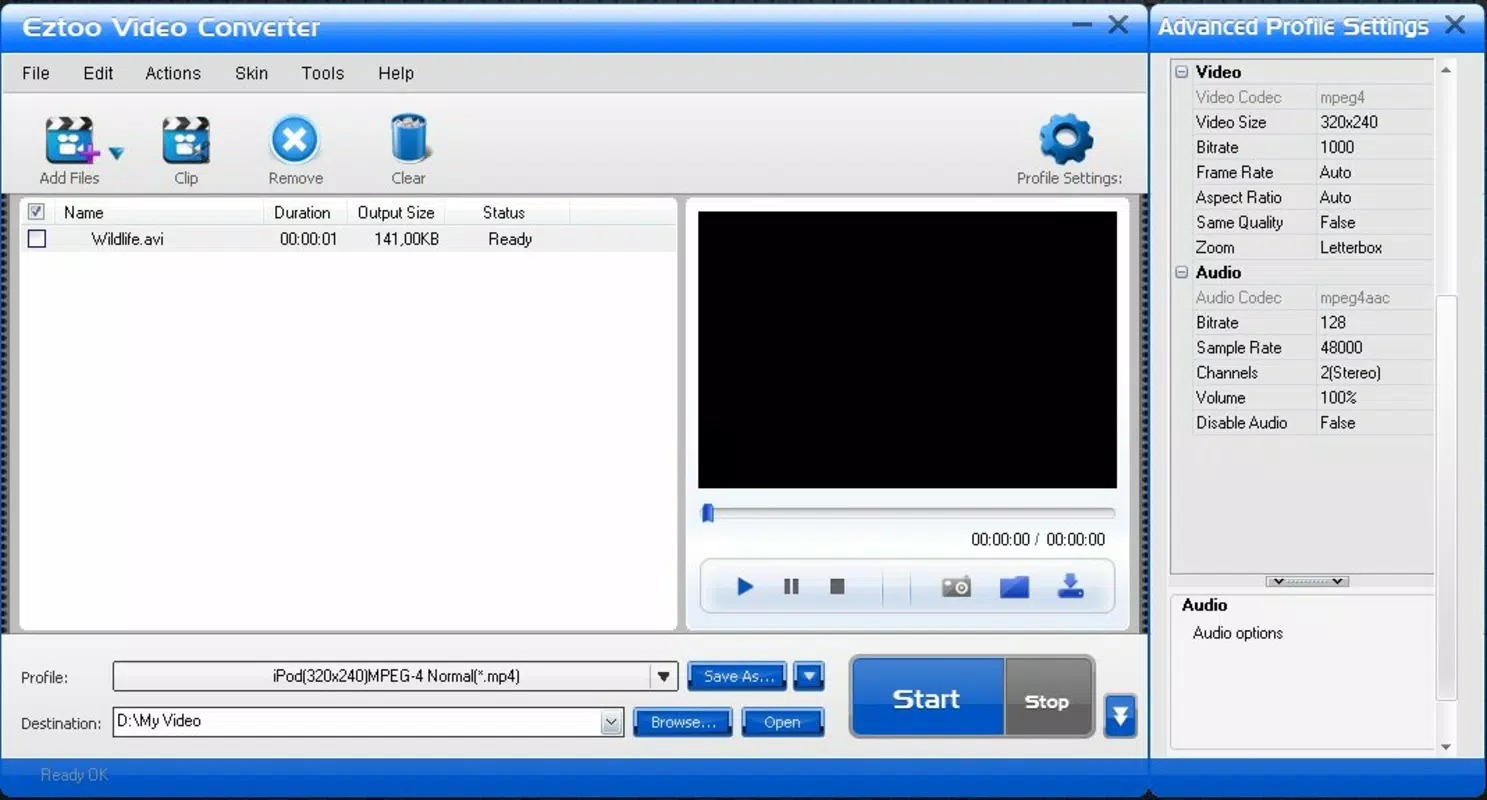
Task: Click the blue double-arrow button beside Stop
Action: pos(1120,716)
